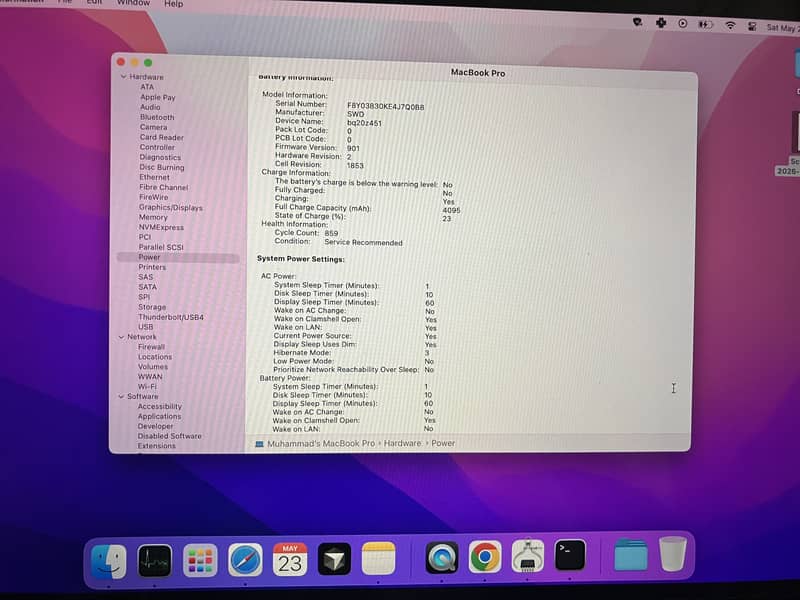Select PCI in the sidebar
This screenshot has width=800, height=600.
145,237
